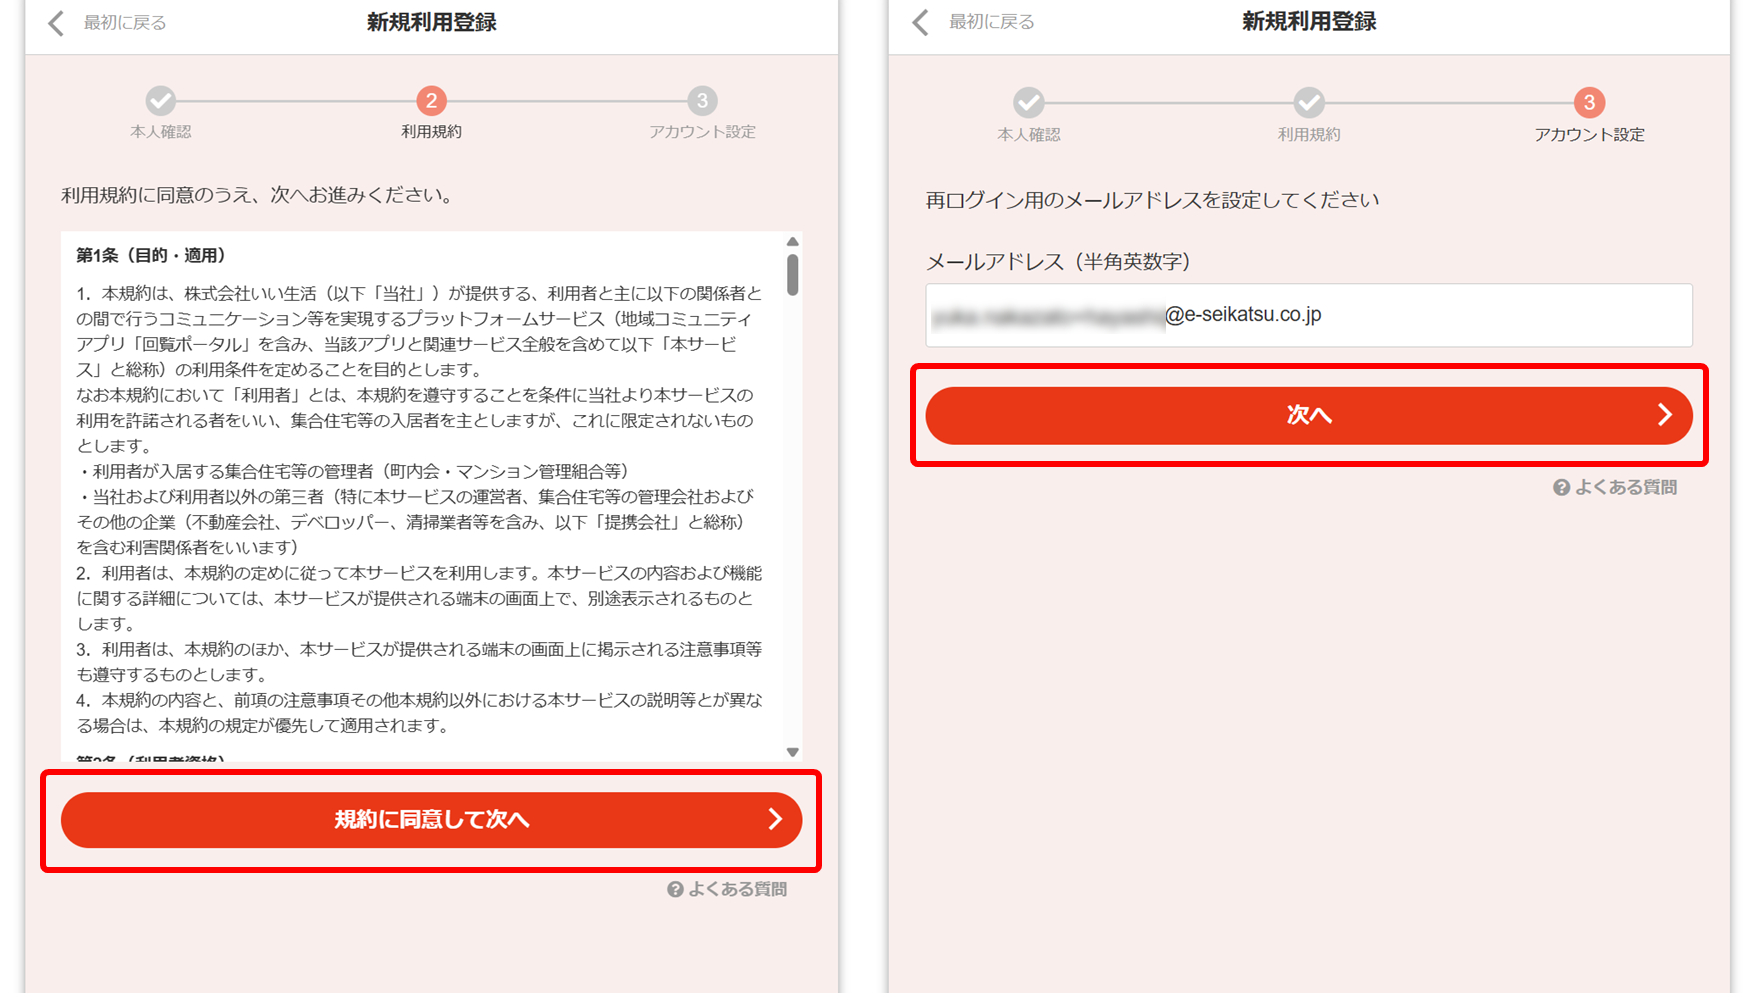1751x993 pixels.
Task: Click completed 本人確認 checkmark on right screen
Action: 1028,102
